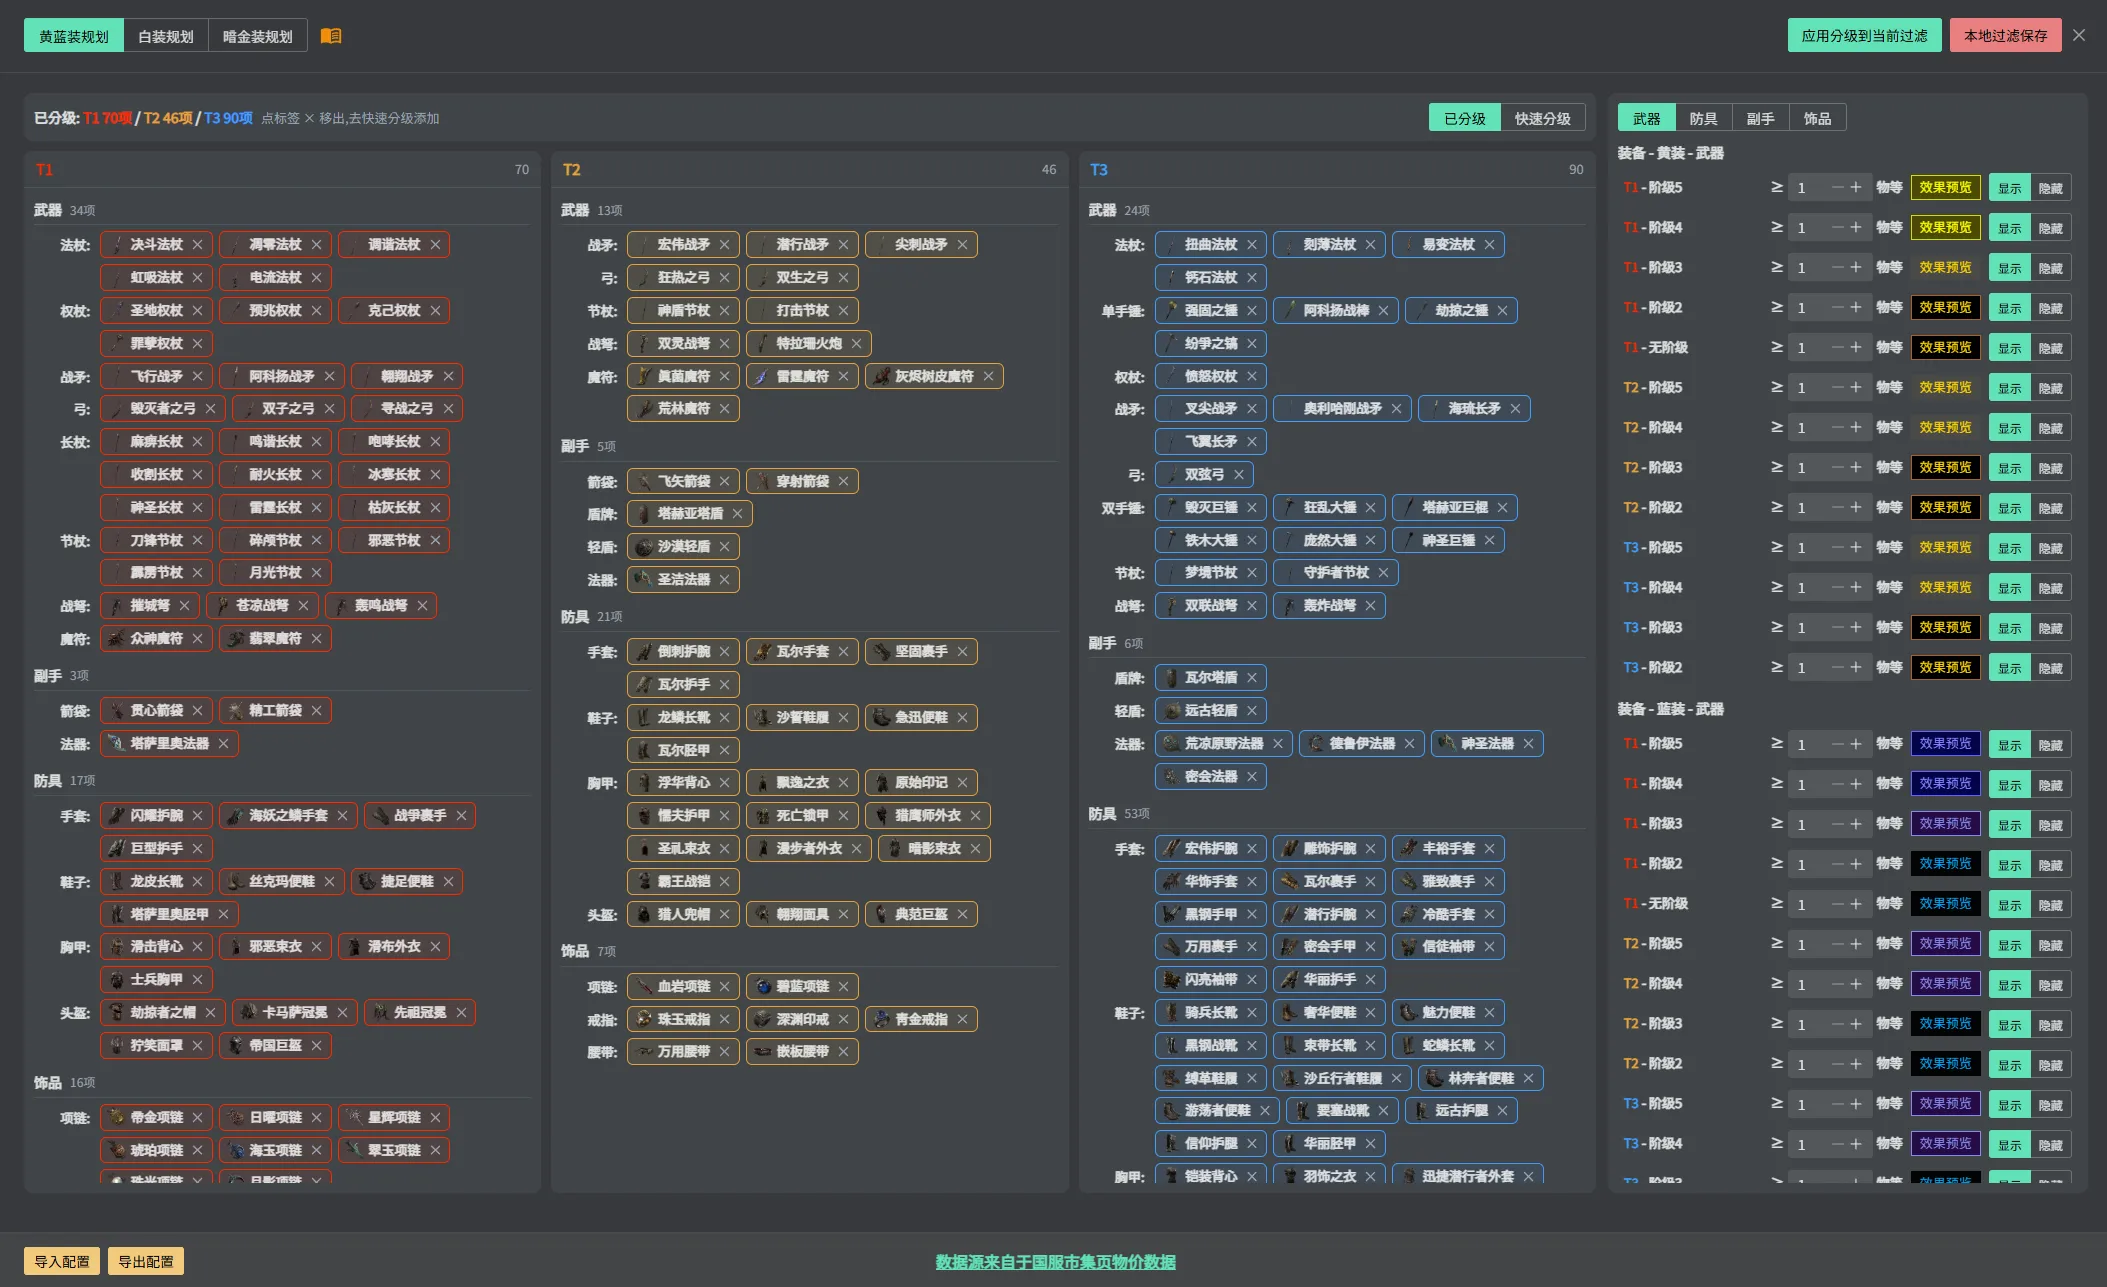This screenshot has height=1287, width=2107.
Task: Click the X on 血岩项链 tag
Action: point(725,987)
